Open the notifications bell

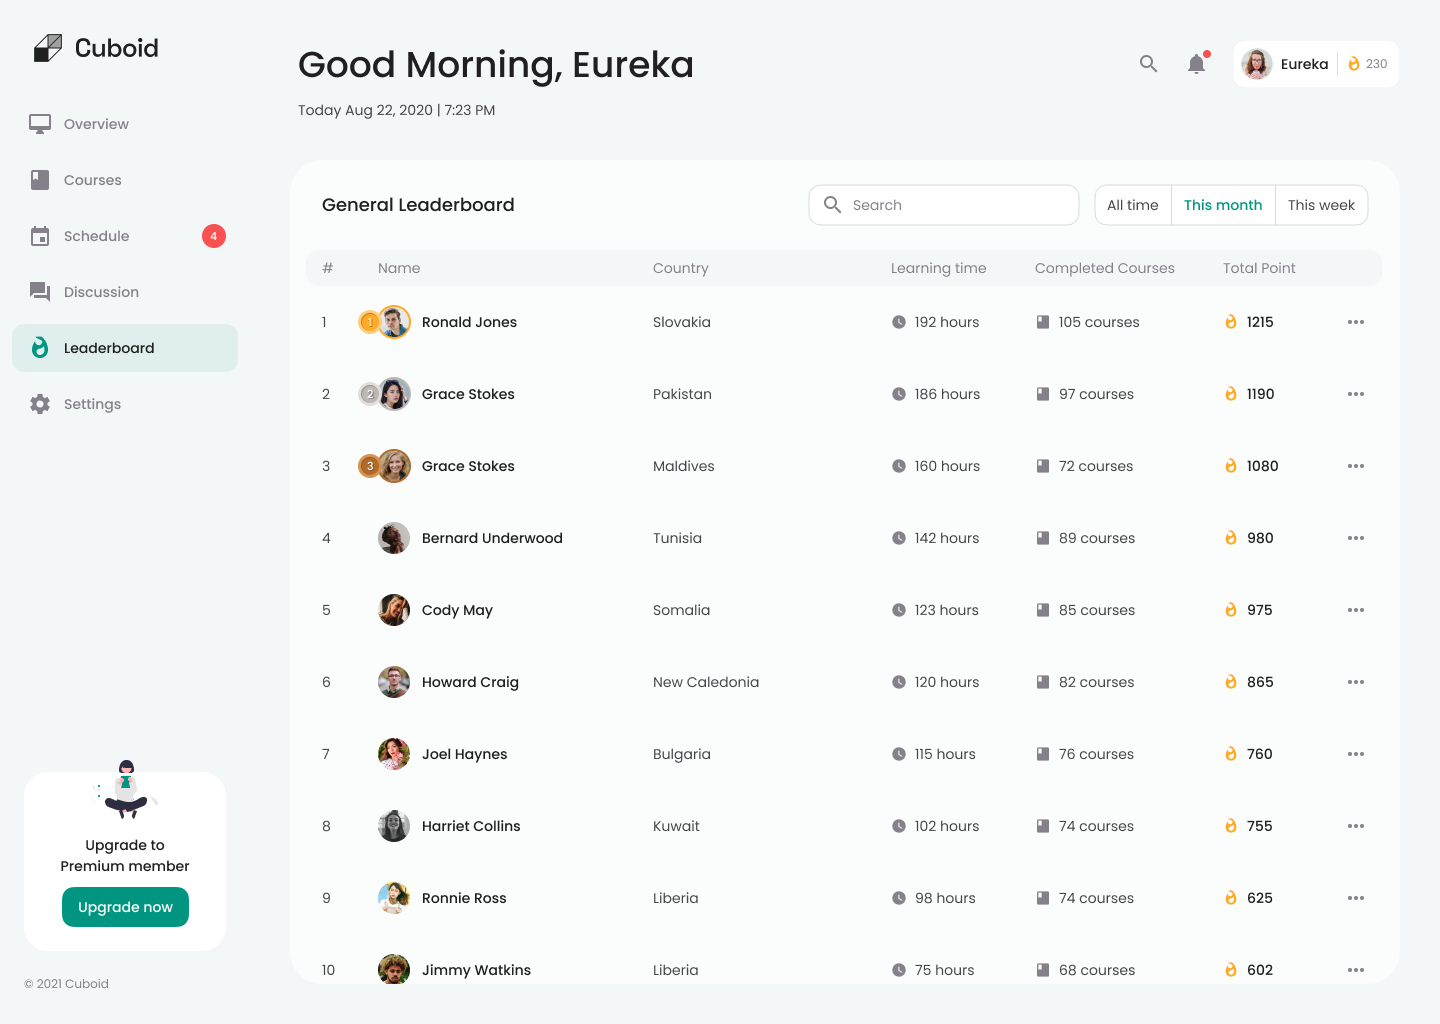[x=1196, y=64]
